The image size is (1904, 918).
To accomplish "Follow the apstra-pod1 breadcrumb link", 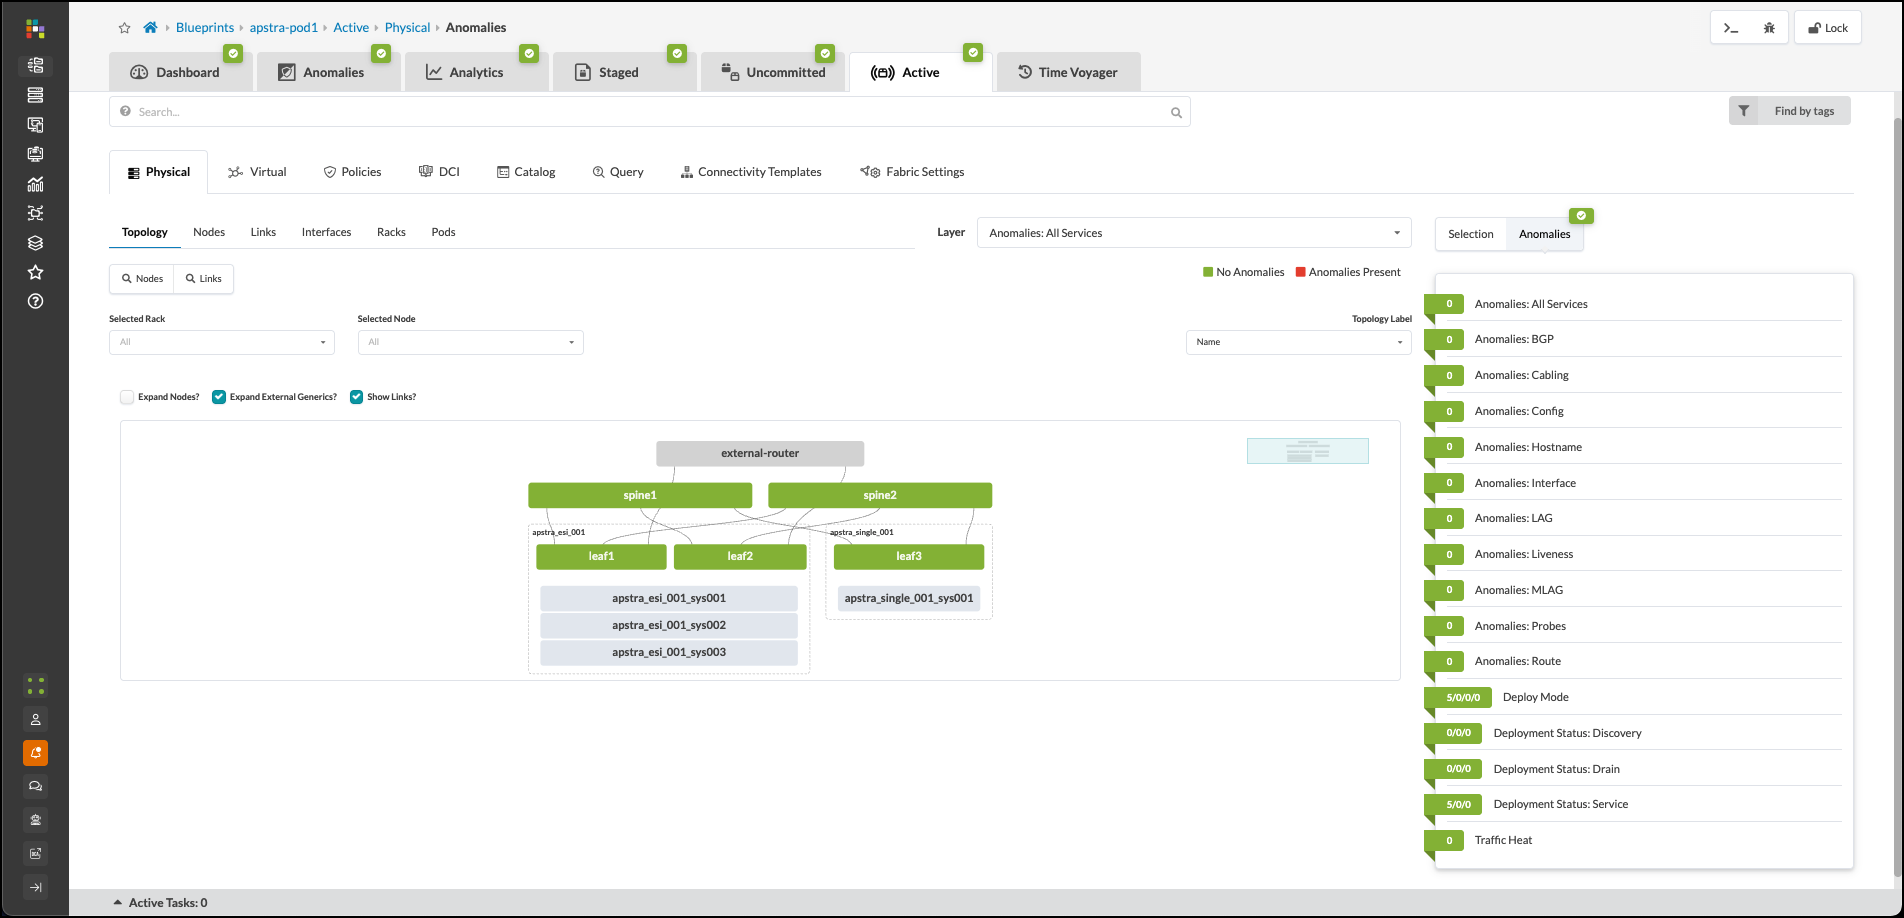I will [x=283, y=27].
